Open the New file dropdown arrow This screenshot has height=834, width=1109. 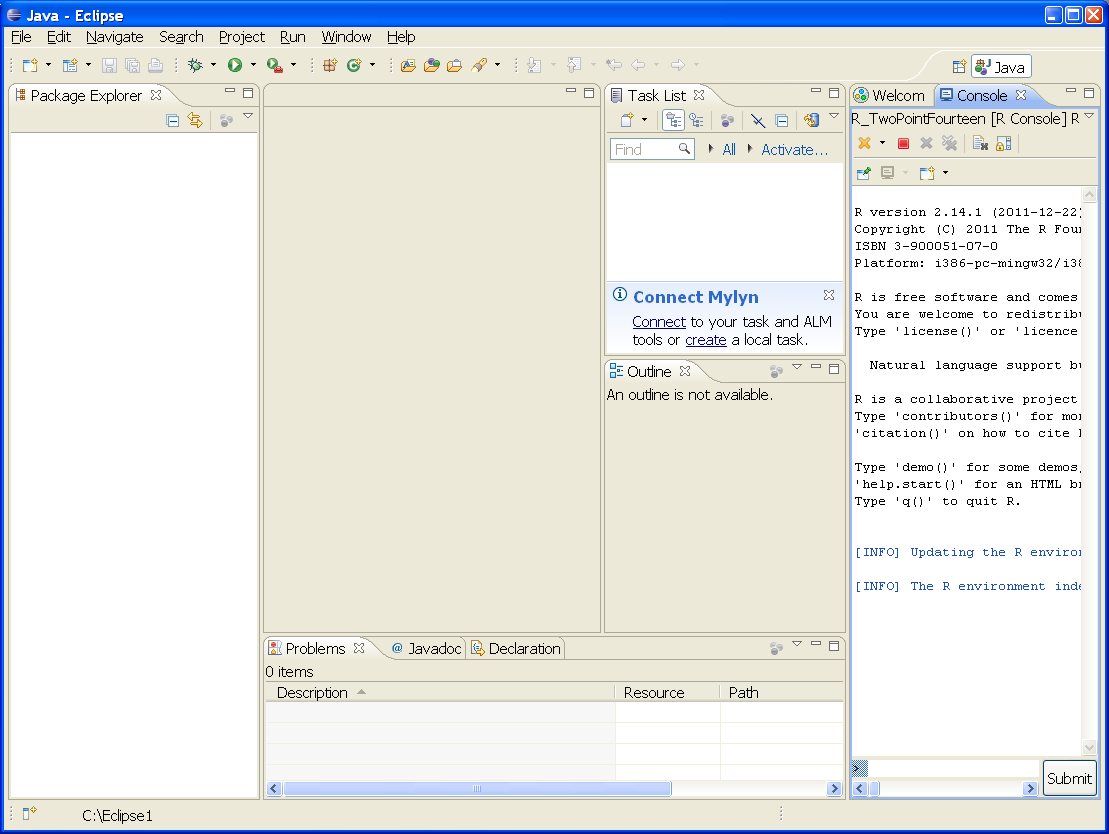(48, 65)
